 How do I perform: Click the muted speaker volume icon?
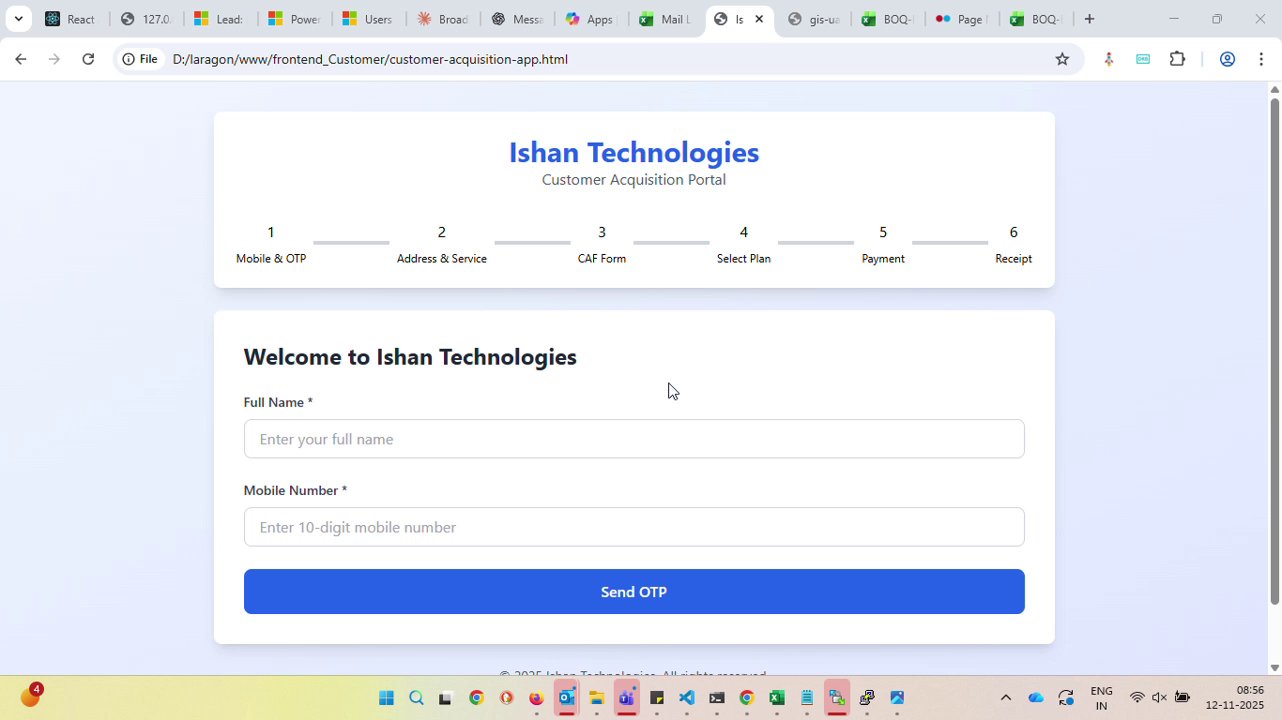point(1159,698)
